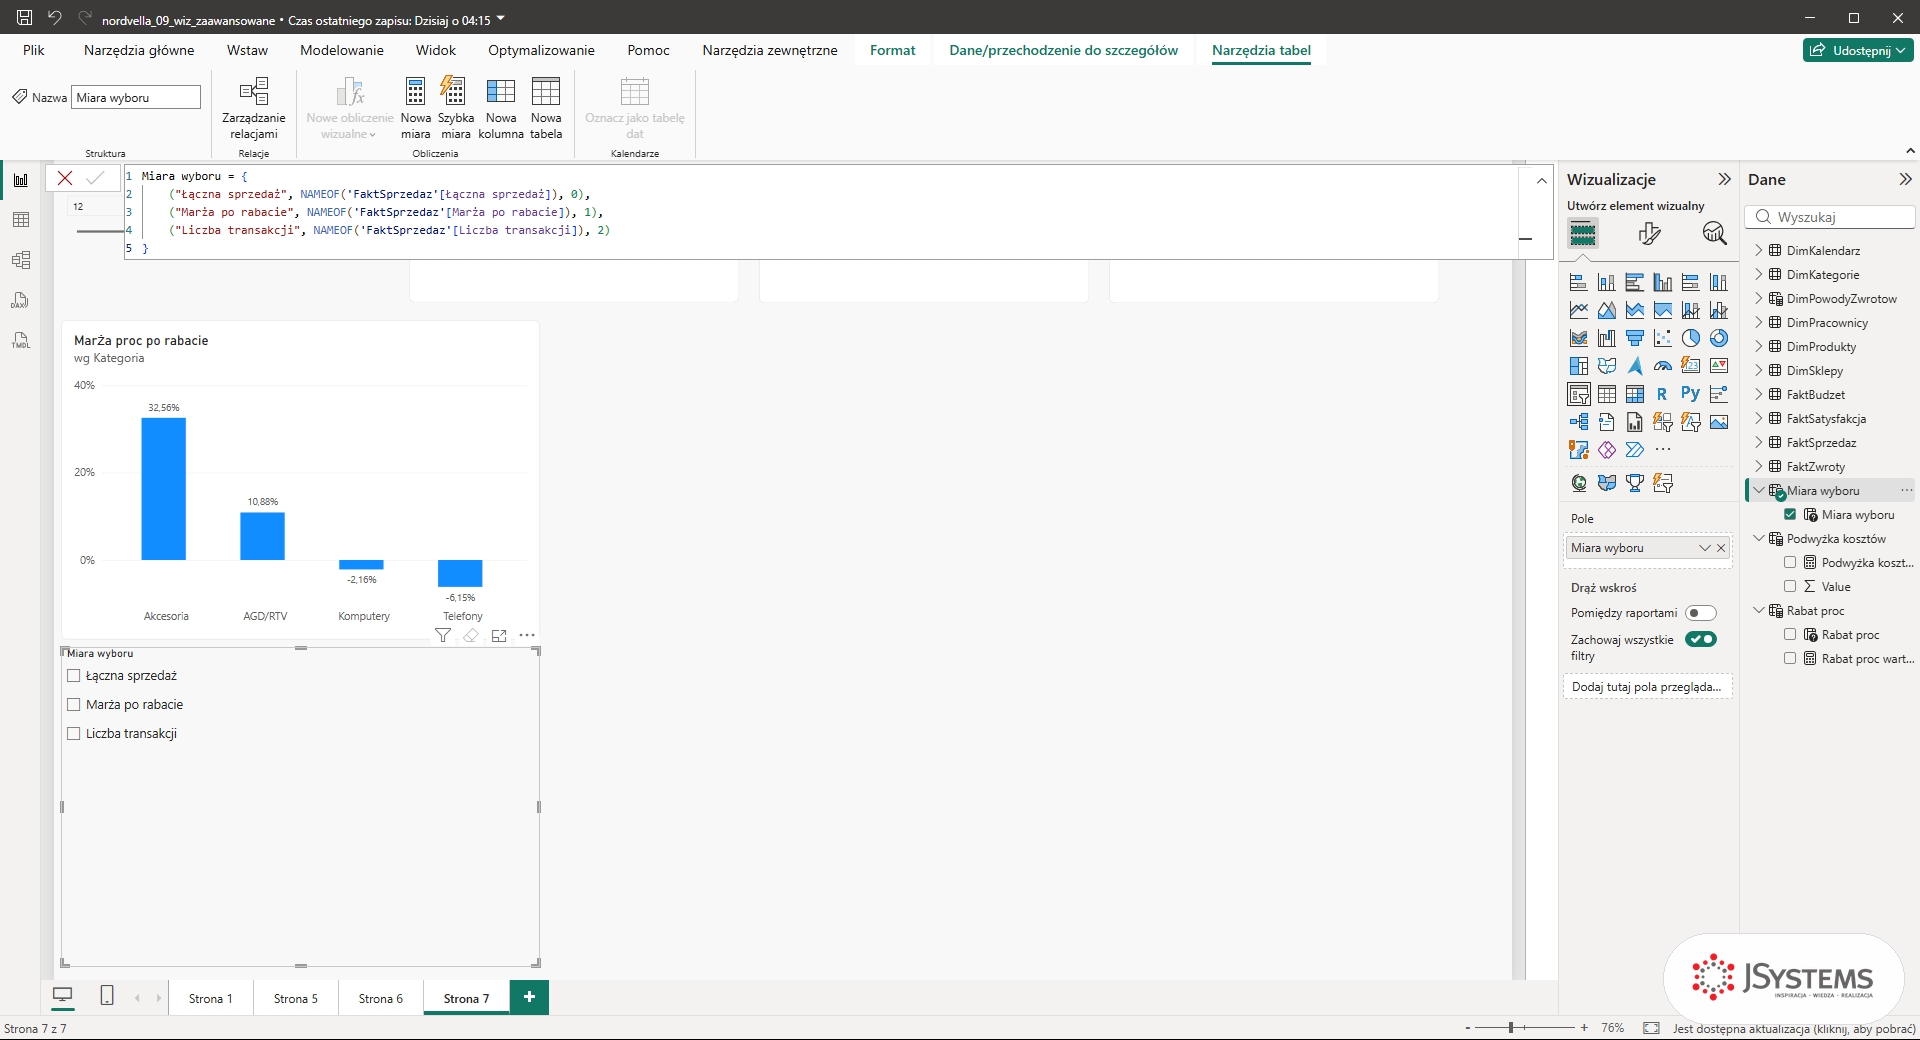The image size is (1920, 1040).
Task: Check the Rabat proc wart... field checkbox
Action: coord(1790,659)
